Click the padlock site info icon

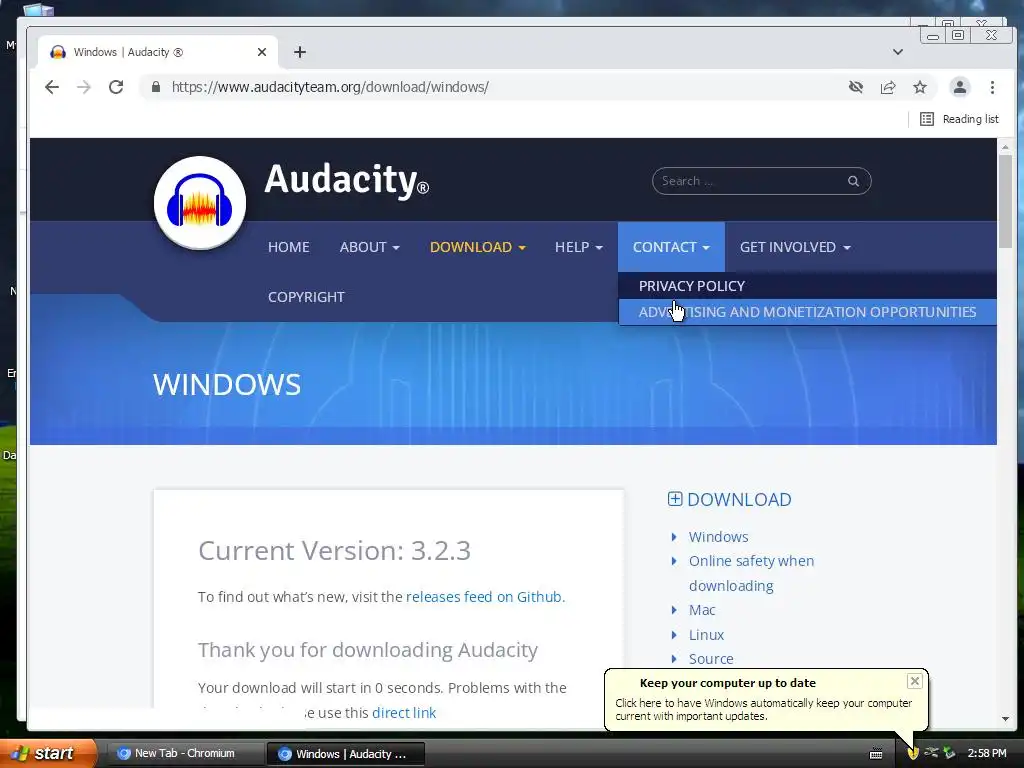pyautogui.click(x=155, y=87)
